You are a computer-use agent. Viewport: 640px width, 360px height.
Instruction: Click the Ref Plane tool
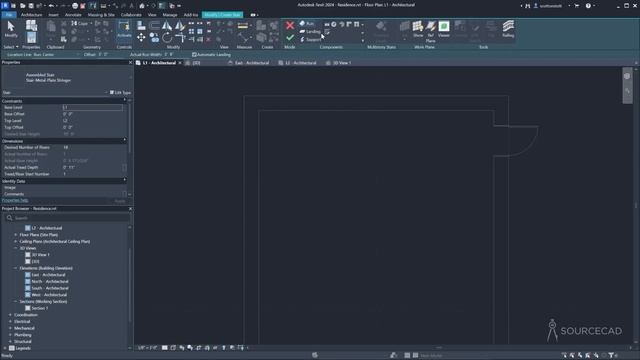[431, 31]
